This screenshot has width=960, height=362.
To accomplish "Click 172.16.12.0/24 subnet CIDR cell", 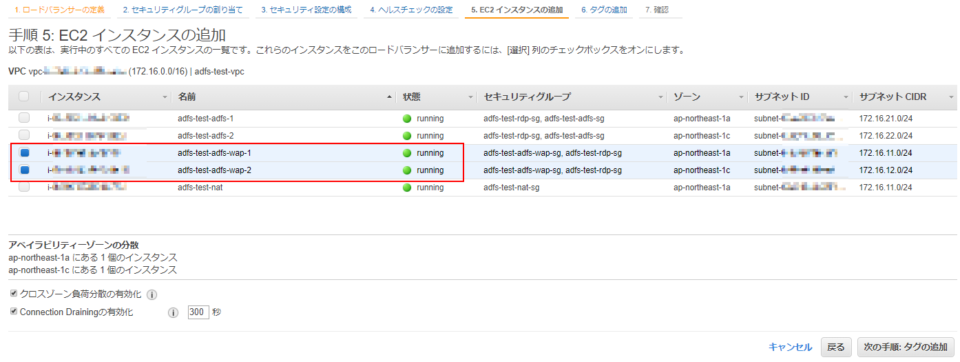I will click(887, 170).
